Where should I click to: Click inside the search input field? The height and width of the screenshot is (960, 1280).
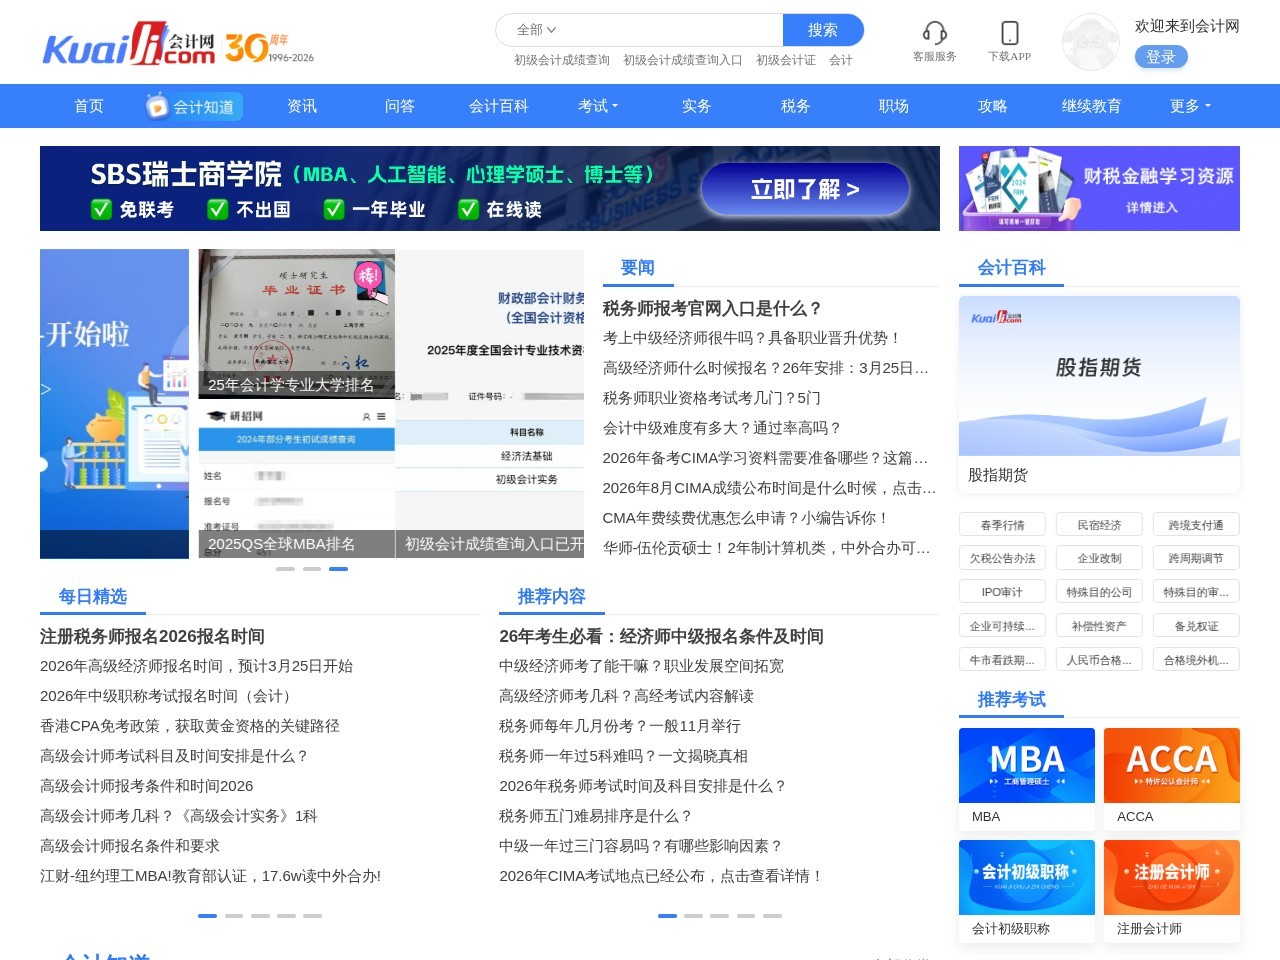point(660,31)
